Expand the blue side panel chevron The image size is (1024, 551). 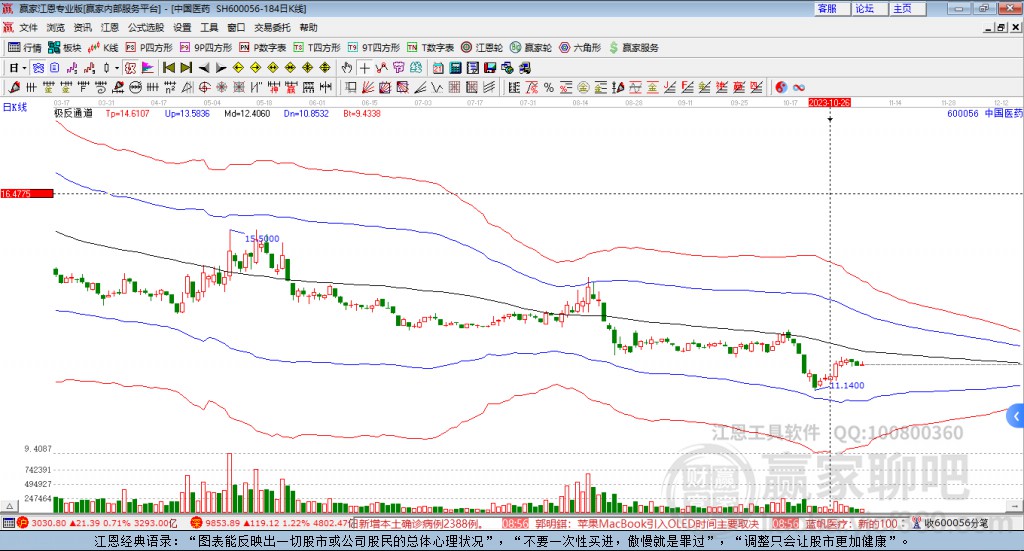click(x=1016, y=416)
